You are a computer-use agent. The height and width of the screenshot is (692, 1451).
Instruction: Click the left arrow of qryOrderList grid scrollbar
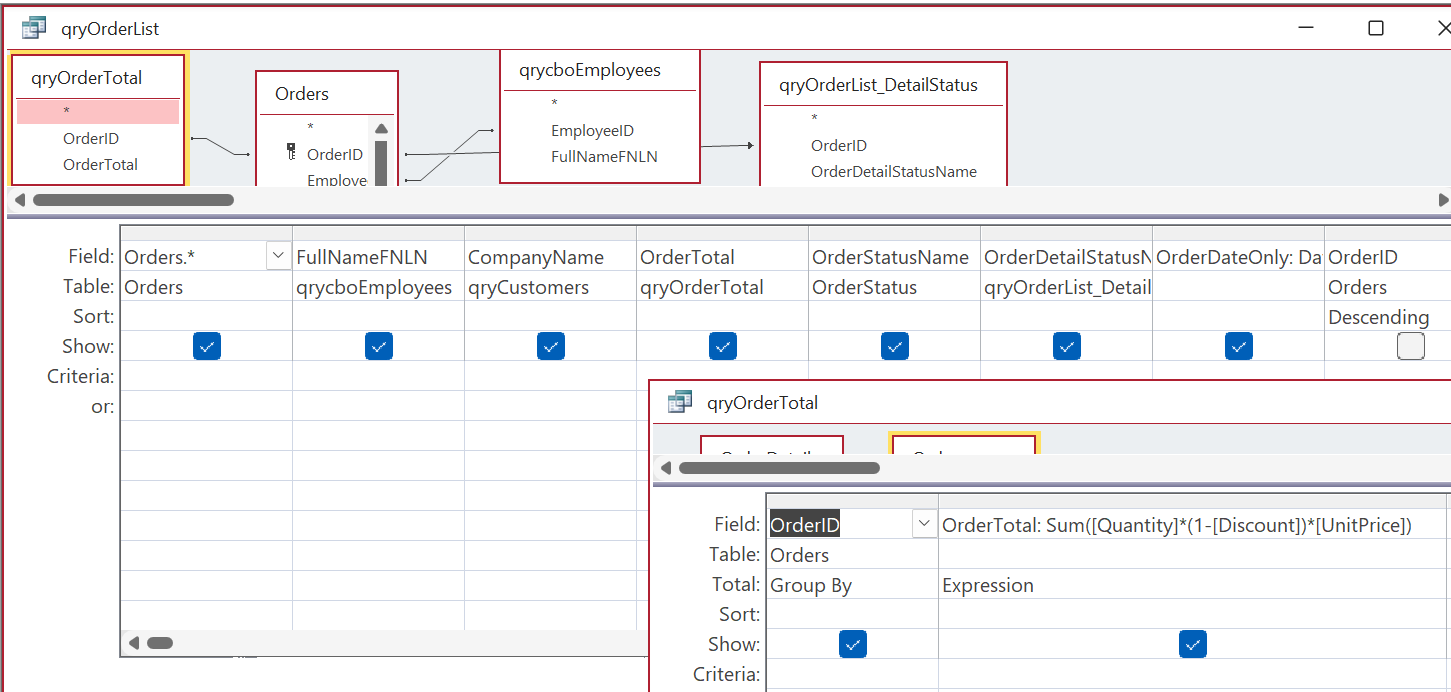(134, 643)
